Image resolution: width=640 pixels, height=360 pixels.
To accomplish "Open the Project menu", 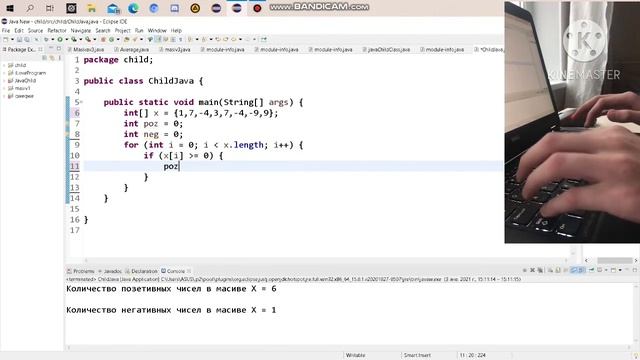I will 122,31.
